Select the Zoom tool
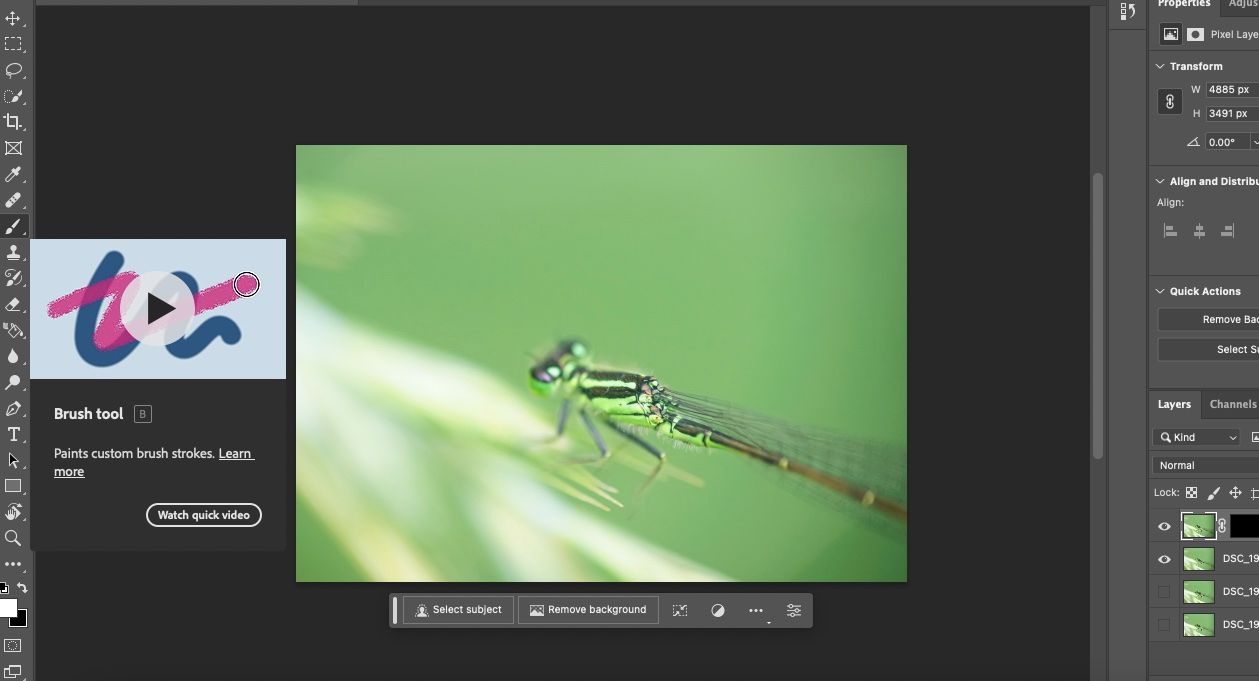The height and width of the screenshot is (681, 1259). pos(13,538)
